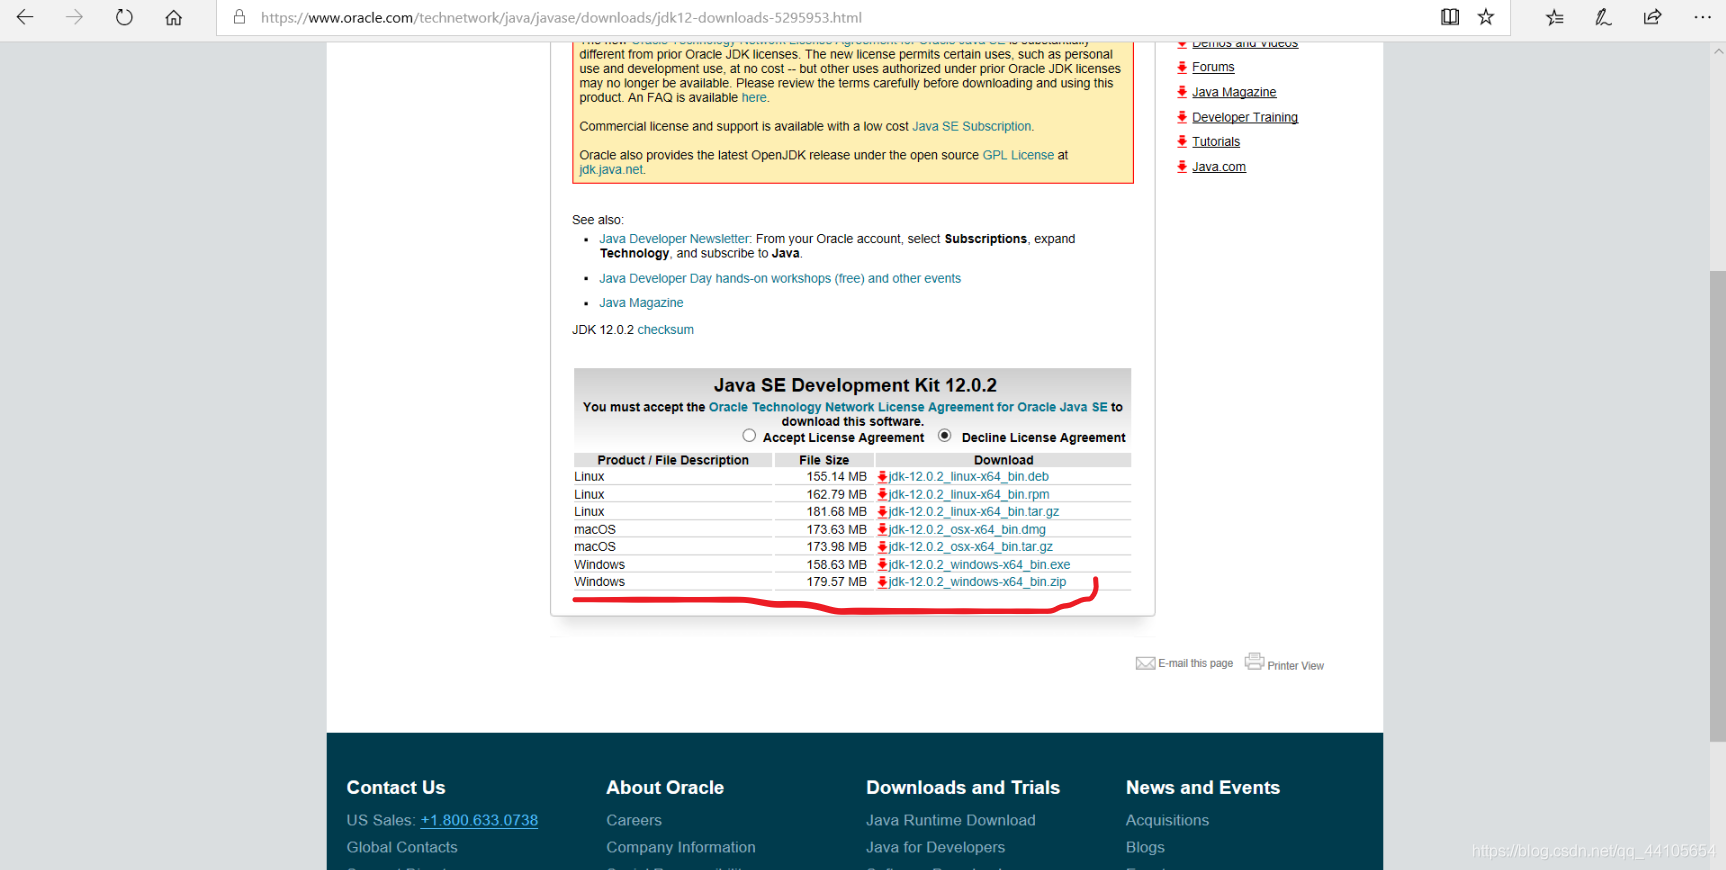Call US Sales number +1.800.633.0738

click(x=479, y=820)
